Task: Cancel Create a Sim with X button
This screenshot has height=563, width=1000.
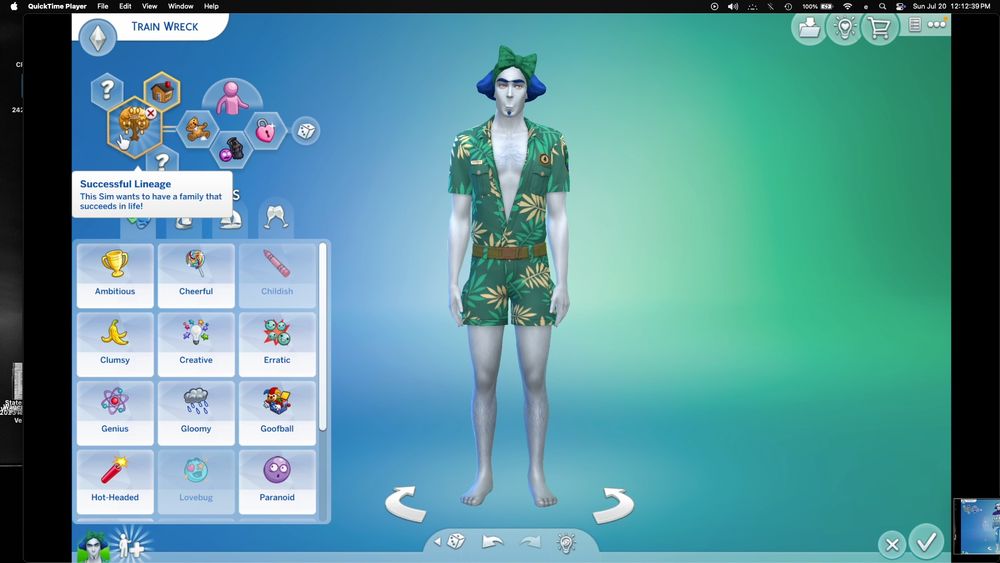Action: 892,545
